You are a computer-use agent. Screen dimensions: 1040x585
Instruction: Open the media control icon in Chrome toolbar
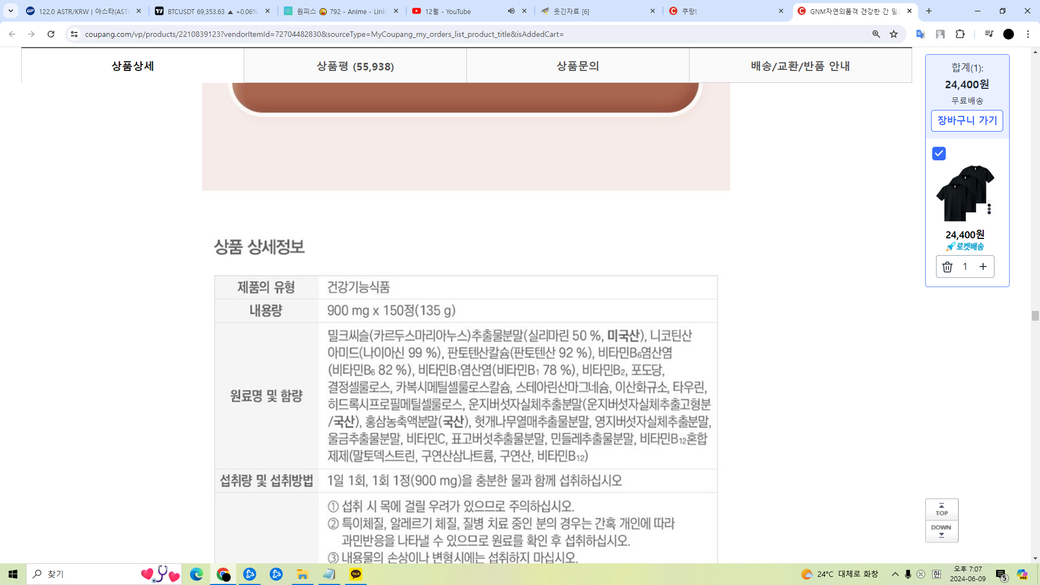tap(988, 34)
